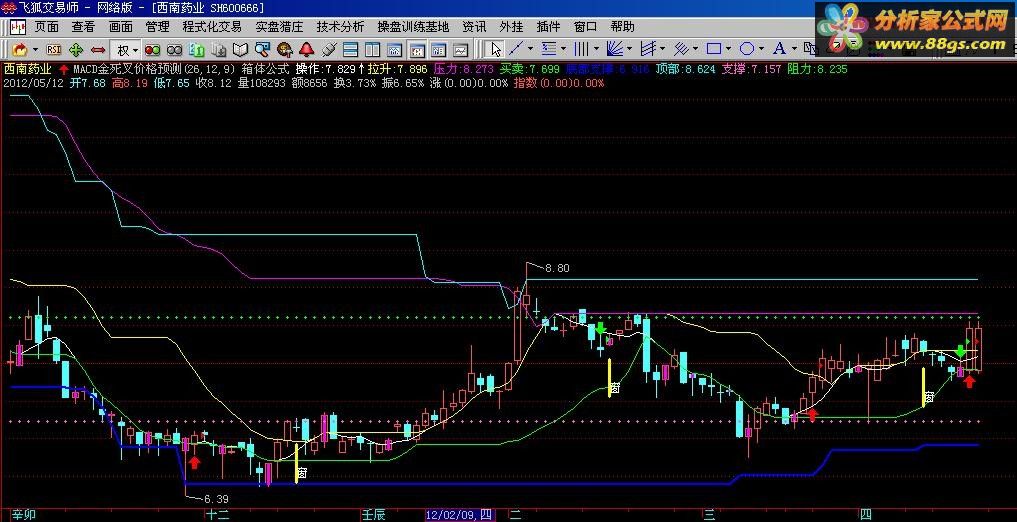The image size is (1017, 522).
Task: Toggle the chart window layout button
Action: click(394, 49)
